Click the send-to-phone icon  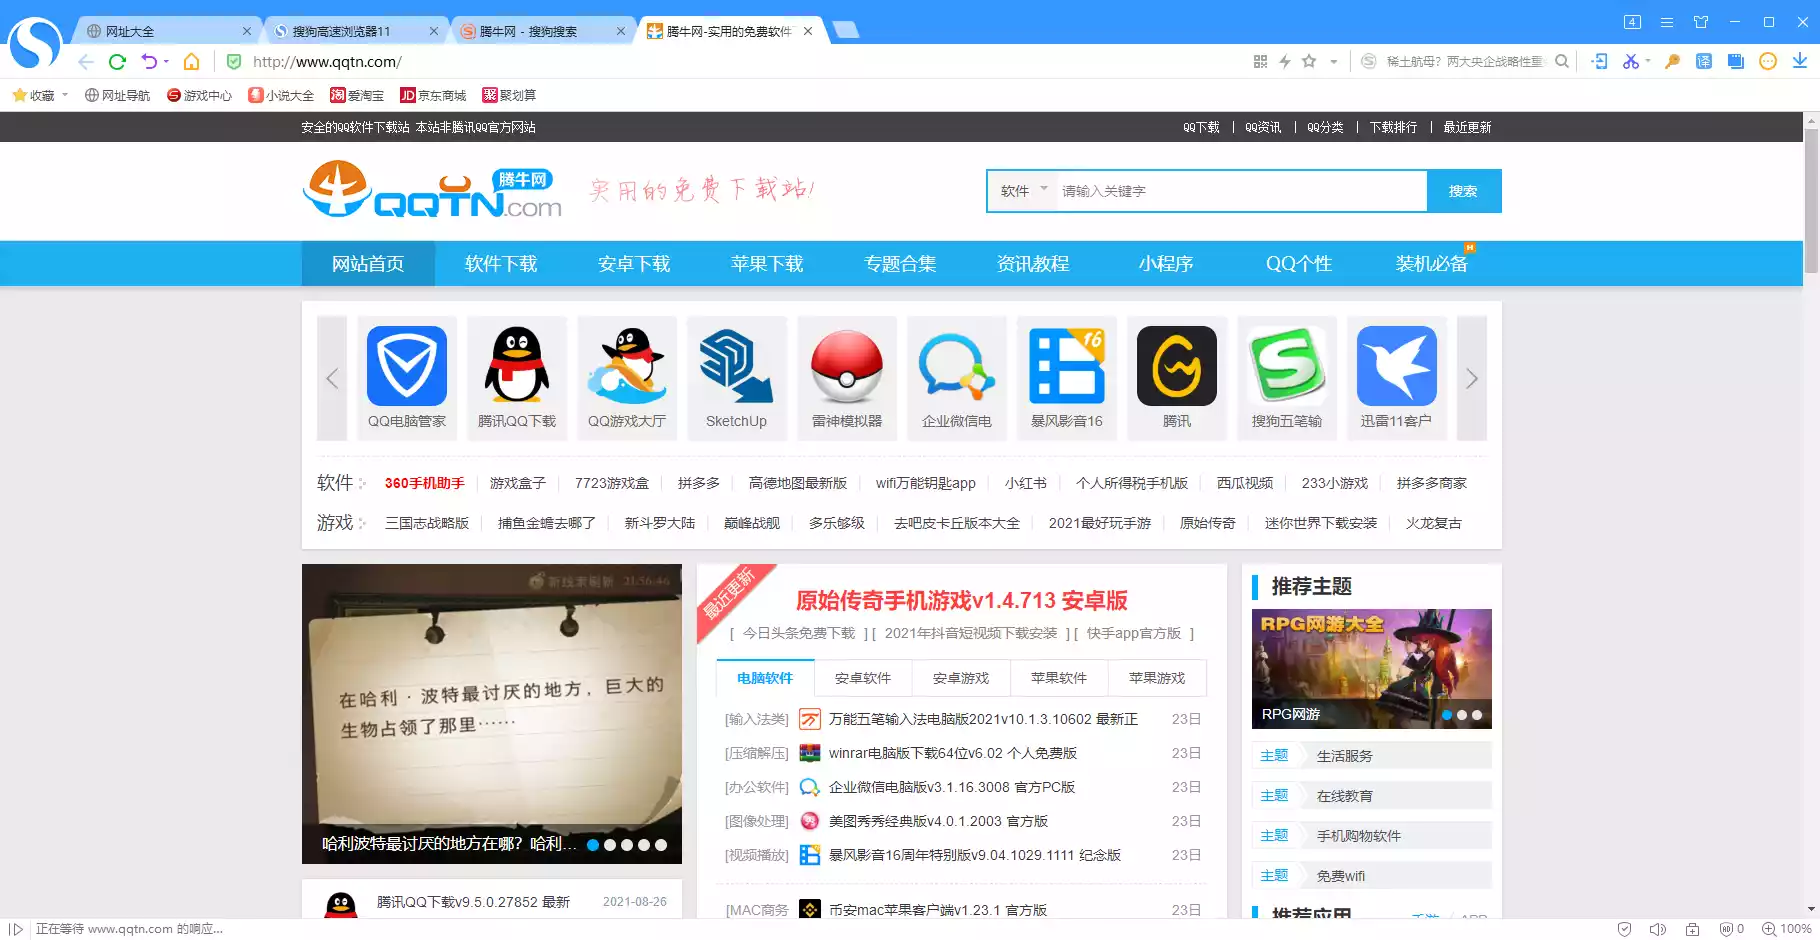tap(1598, 61)
